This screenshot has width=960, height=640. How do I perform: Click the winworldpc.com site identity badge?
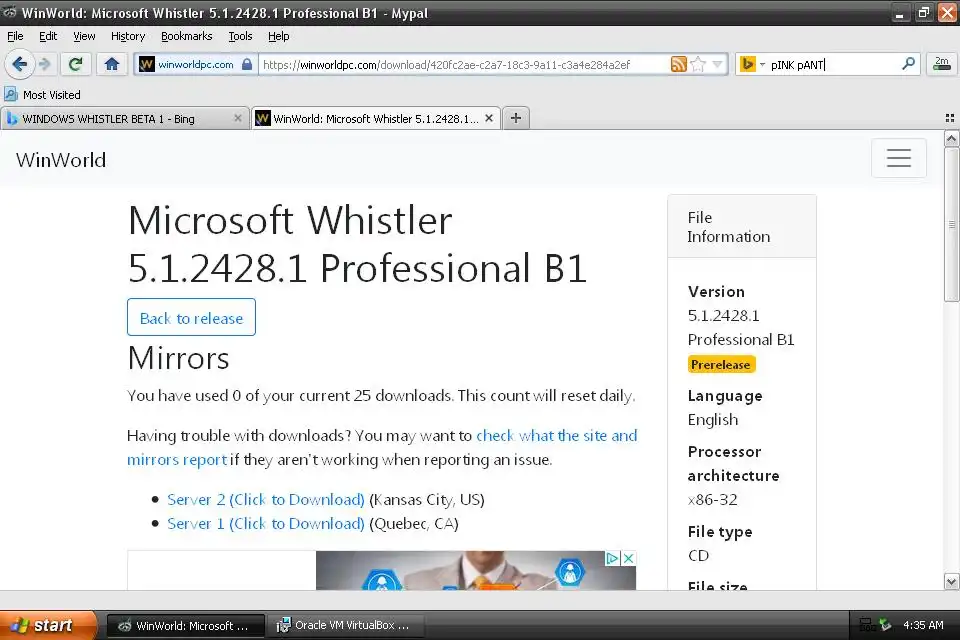(195, 64)
